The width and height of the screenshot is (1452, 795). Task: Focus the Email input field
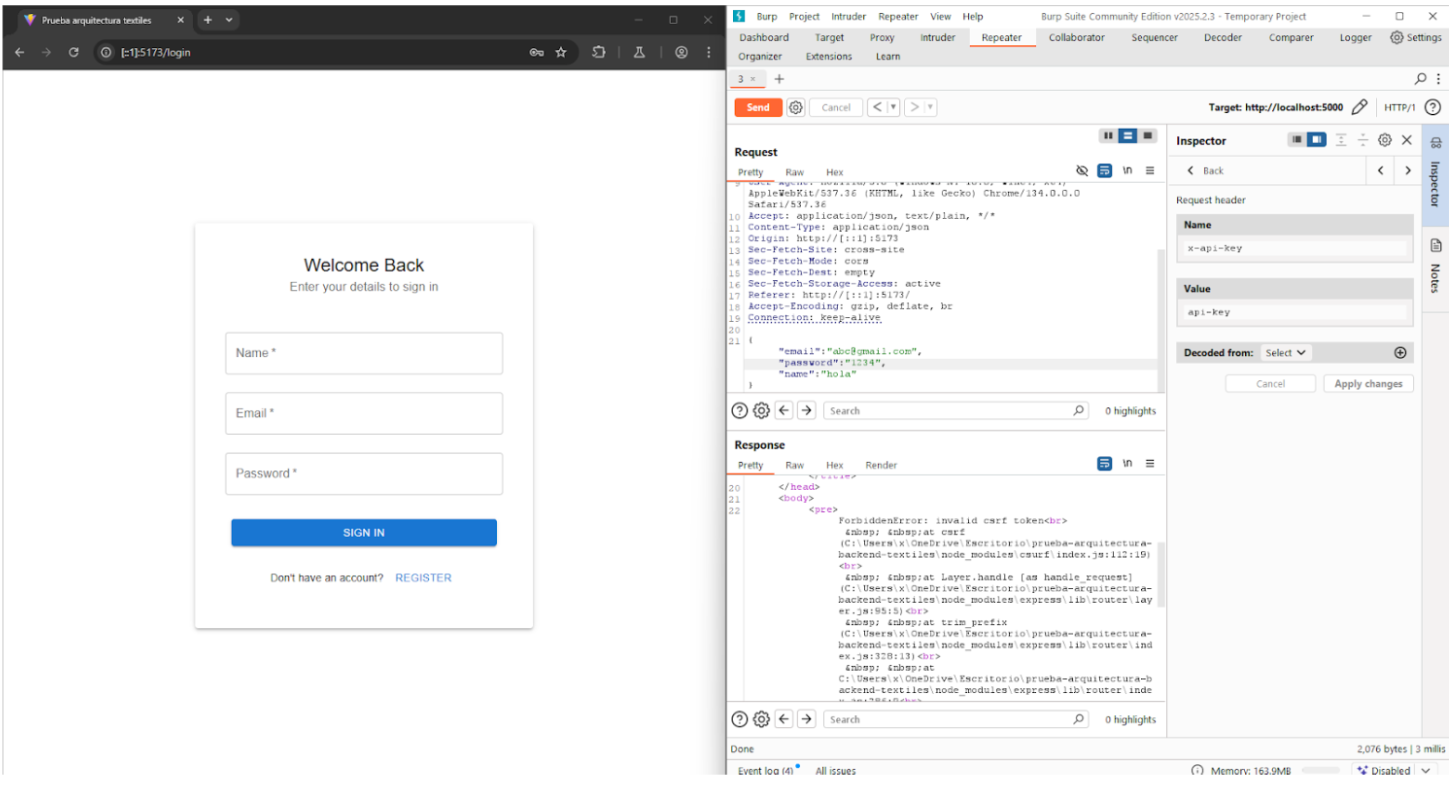[364, 413]
